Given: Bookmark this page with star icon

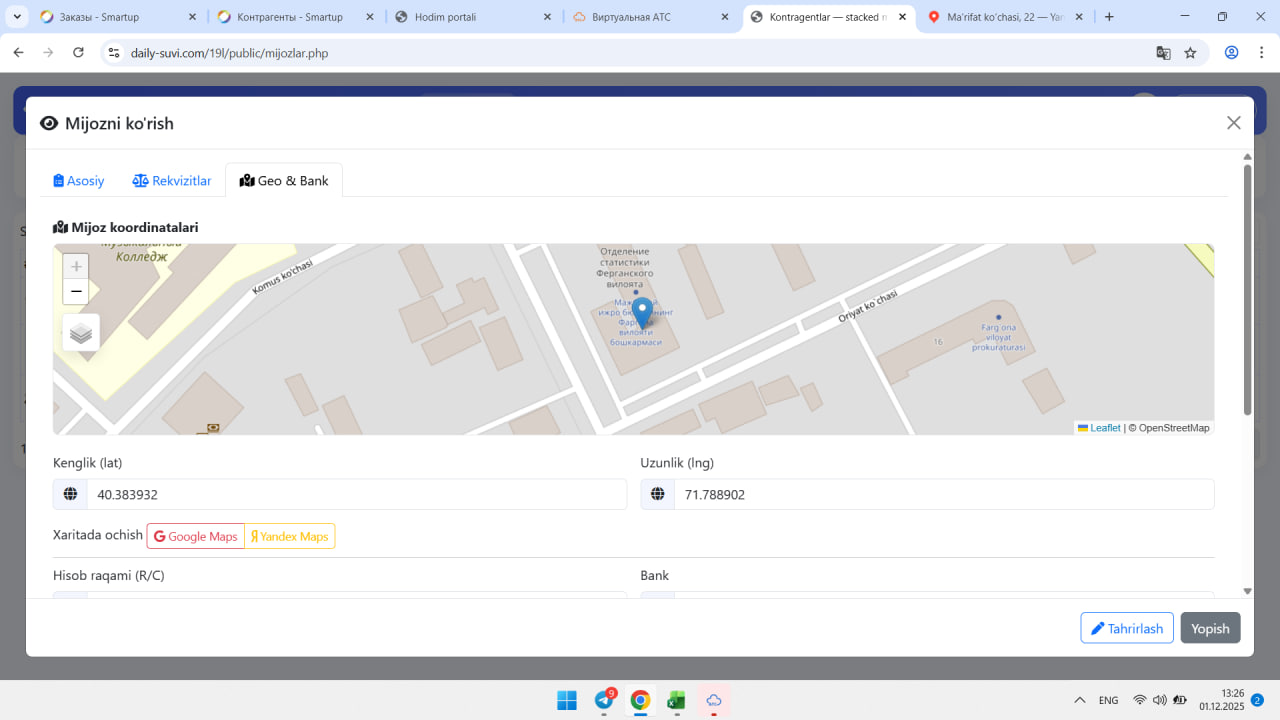Looking at the screenshot, I should pos(1190,53).
